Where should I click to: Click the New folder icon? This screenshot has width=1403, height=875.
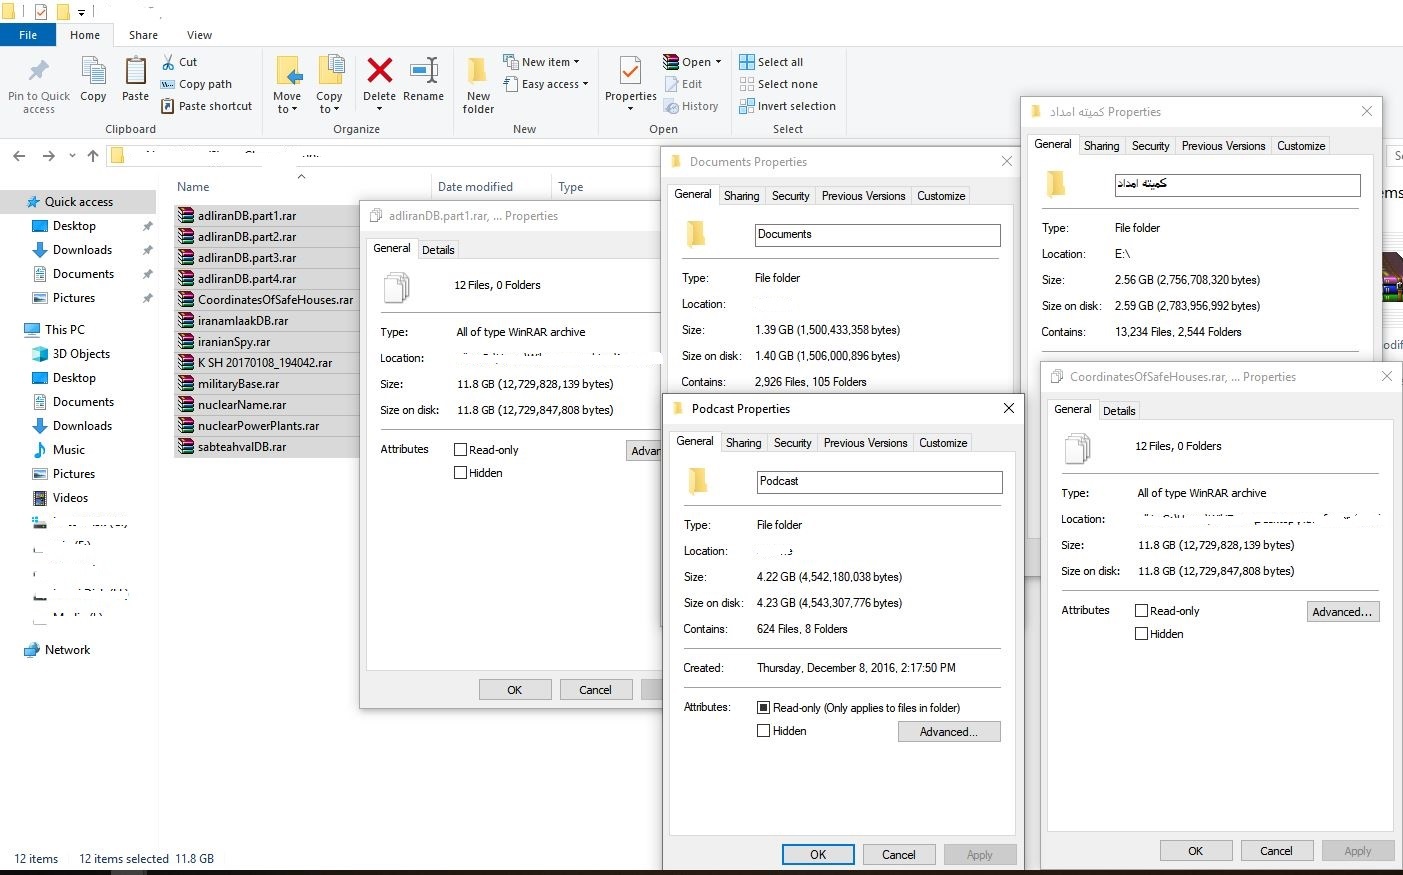pyautogui.click(x=478, y=72)
